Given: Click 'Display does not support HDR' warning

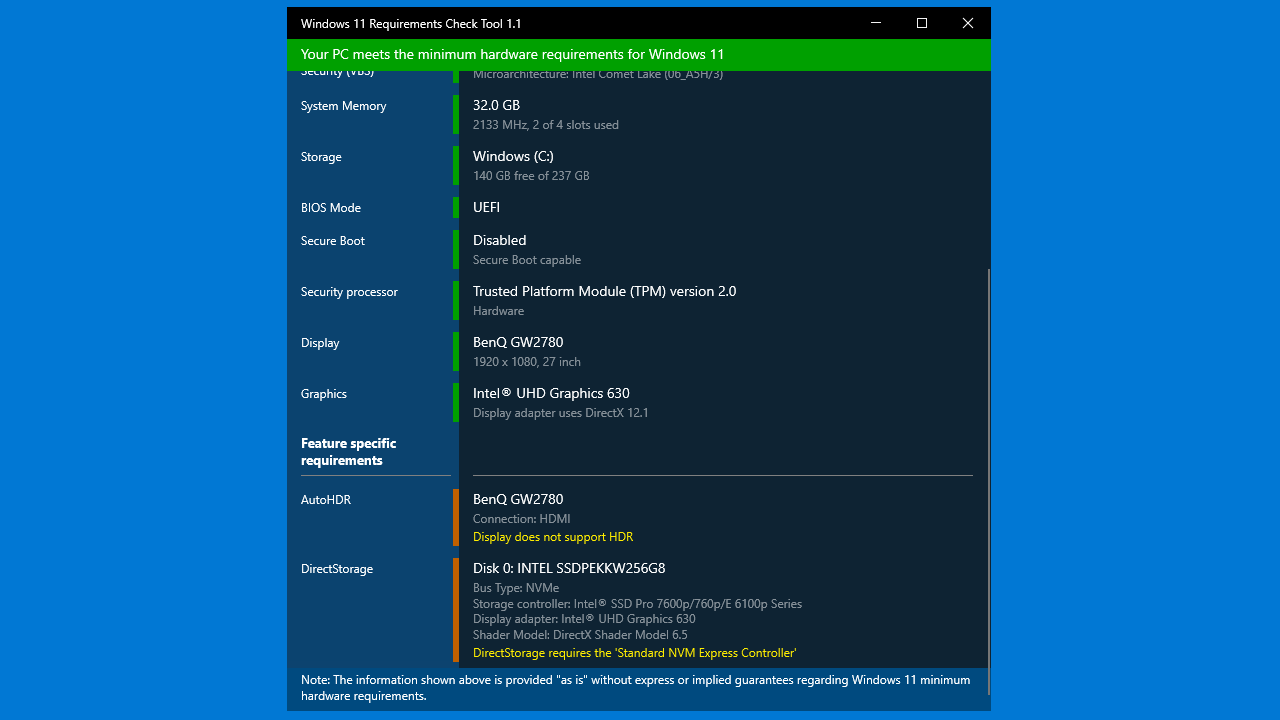Looking at the screenshot, I should click(x=553, y=537).
